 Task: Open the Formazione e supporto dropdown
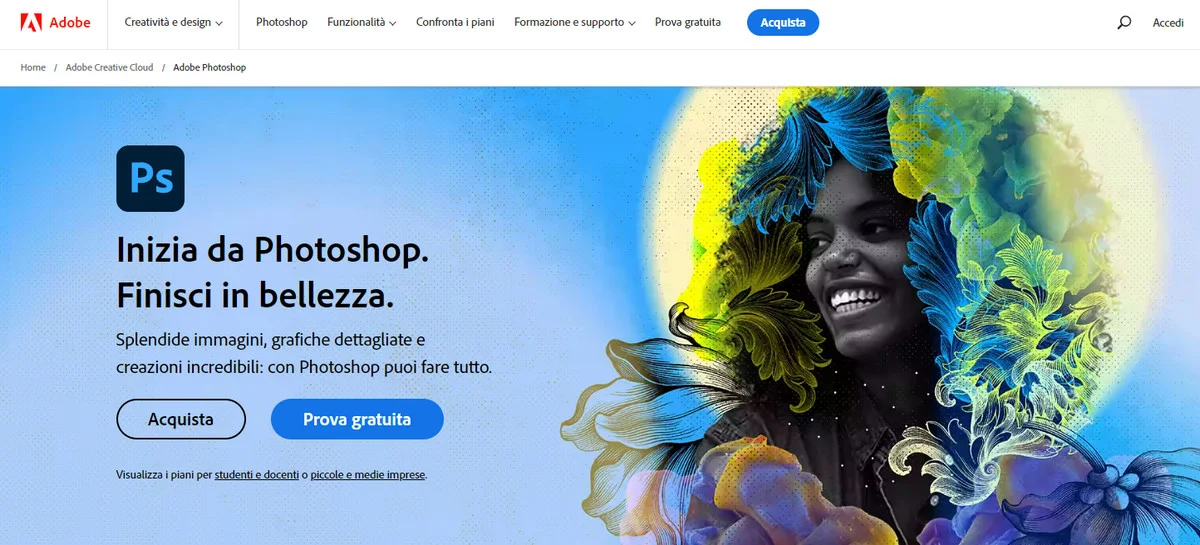574,22
